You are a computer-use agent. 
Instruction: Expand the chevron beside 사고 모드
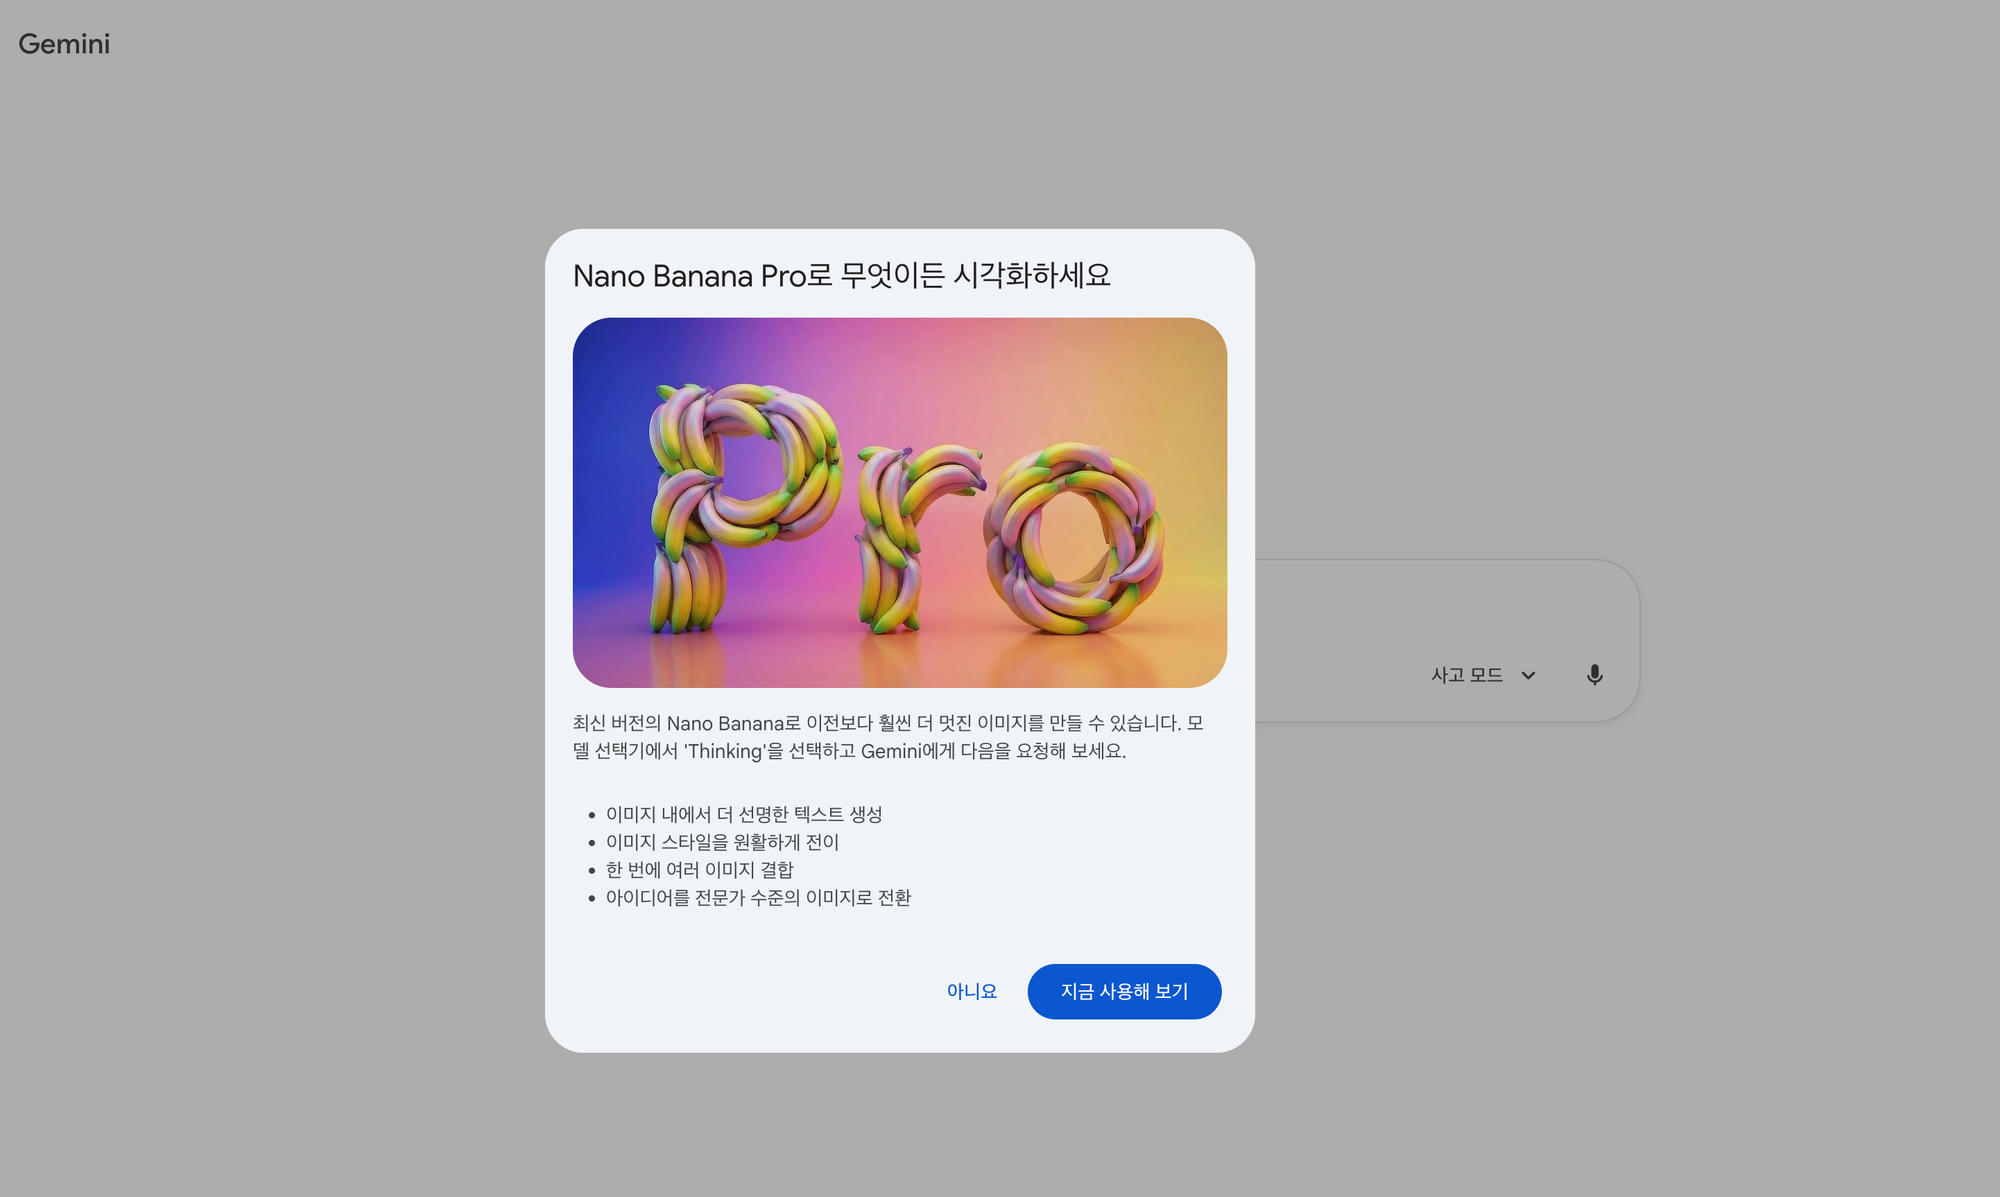point(1528,676)
